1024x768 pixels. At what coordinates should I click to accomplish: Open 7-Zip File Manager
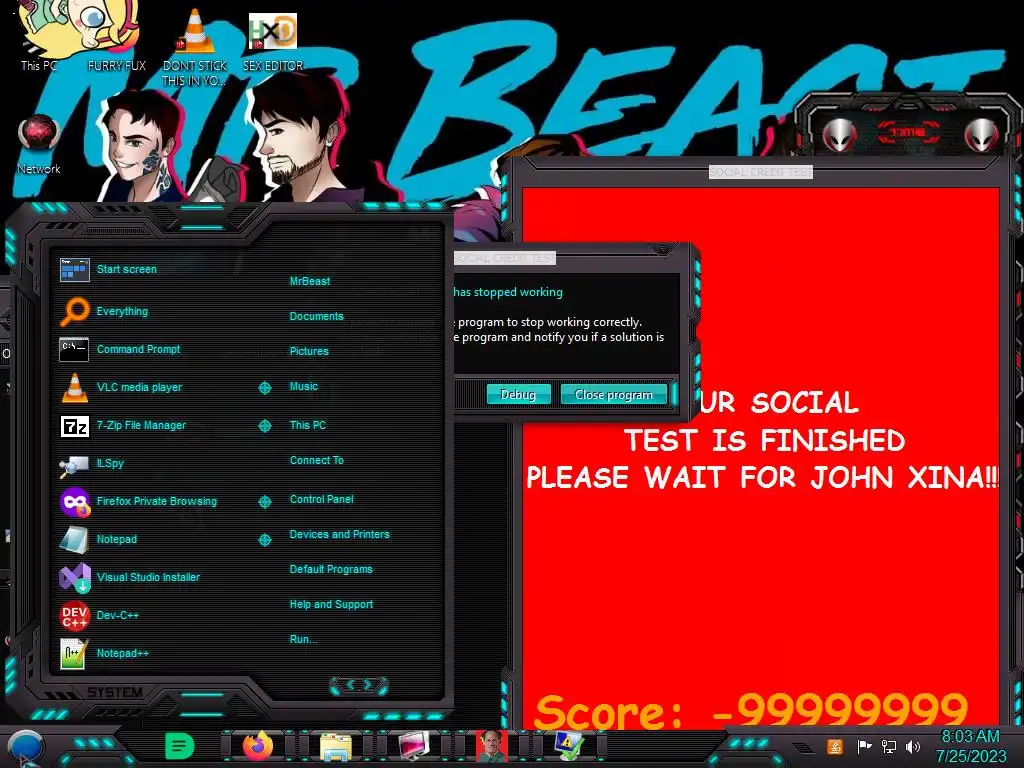123,426
